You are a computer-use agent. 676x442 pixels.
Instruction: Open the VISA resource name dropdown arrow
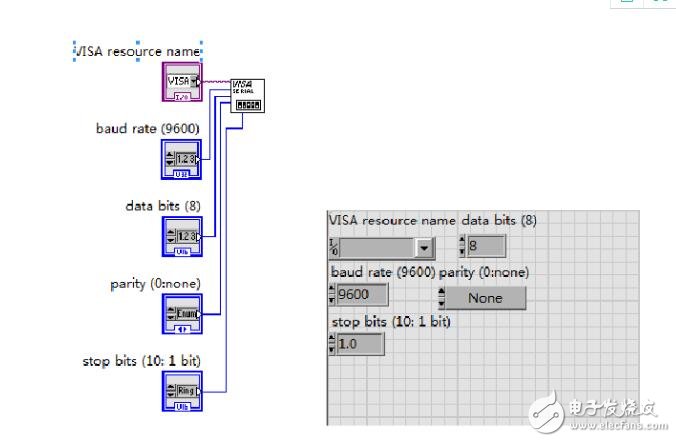[x=424, y=247]
